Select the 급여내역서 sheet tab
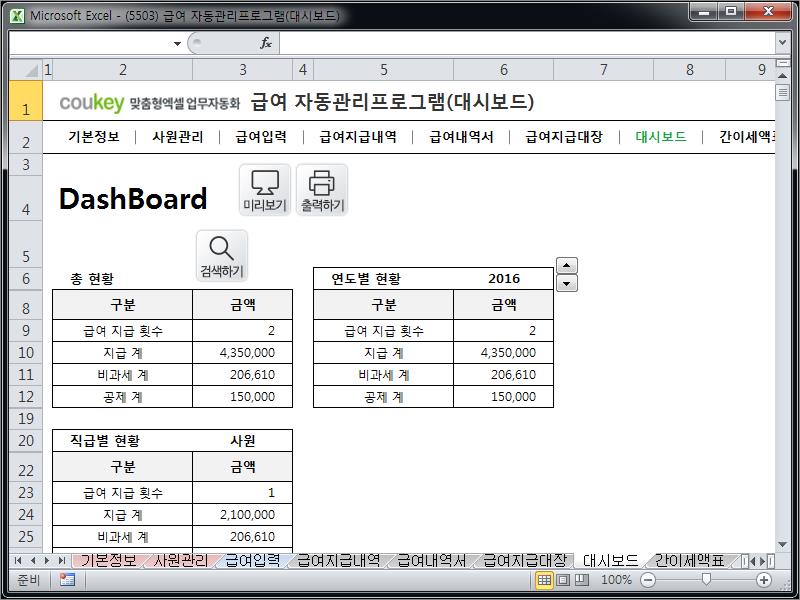This screenshot has width=800, height=600. pos(432,561)
